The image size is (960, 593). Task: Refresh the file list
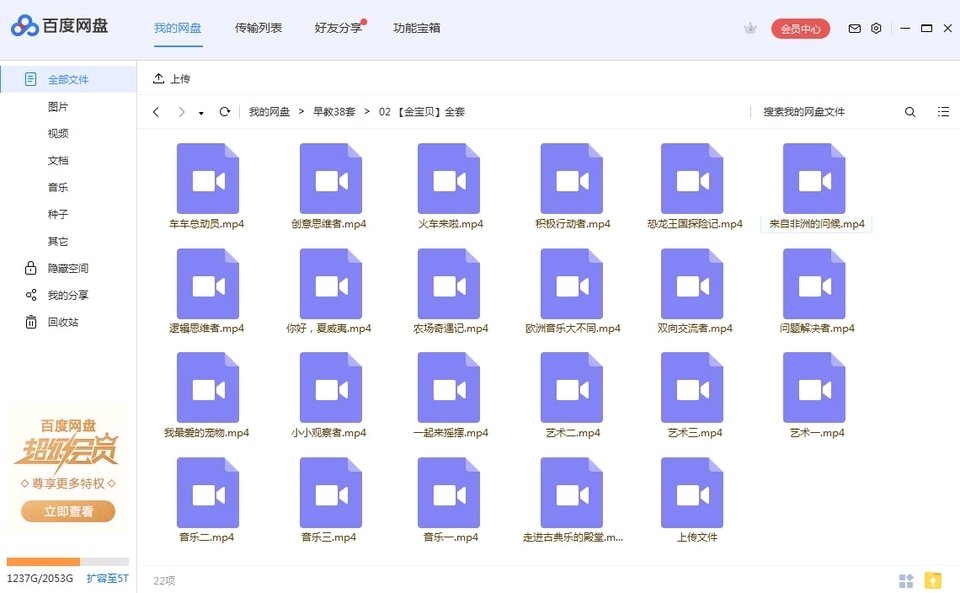[225, 112]
